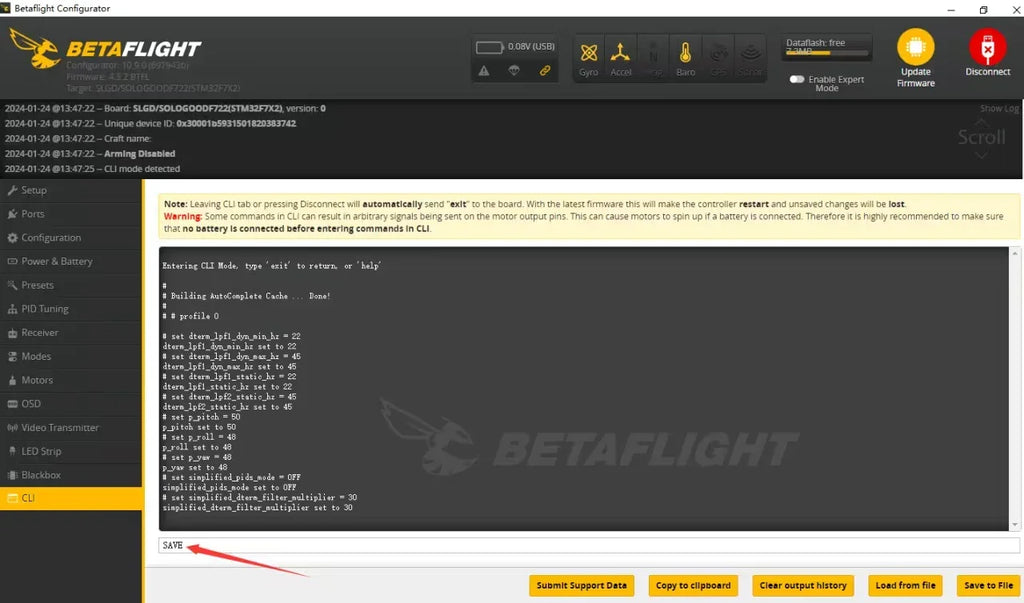Click the Update Firmware chip icon

click(915, 48)
